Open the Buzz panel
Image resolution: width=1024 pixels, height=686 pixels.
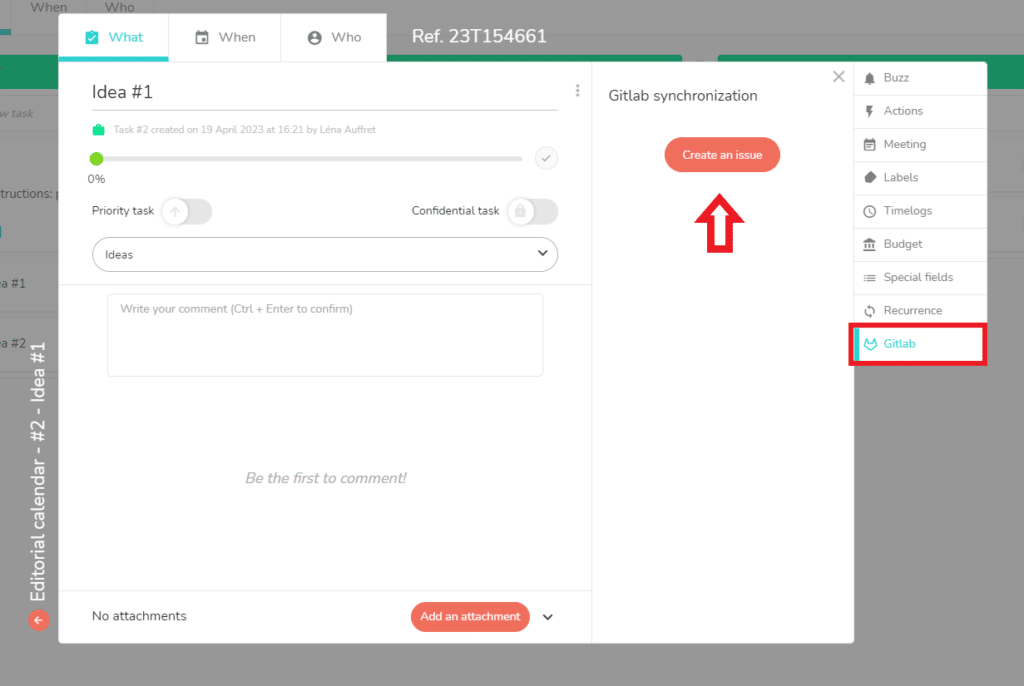(899, 77)
